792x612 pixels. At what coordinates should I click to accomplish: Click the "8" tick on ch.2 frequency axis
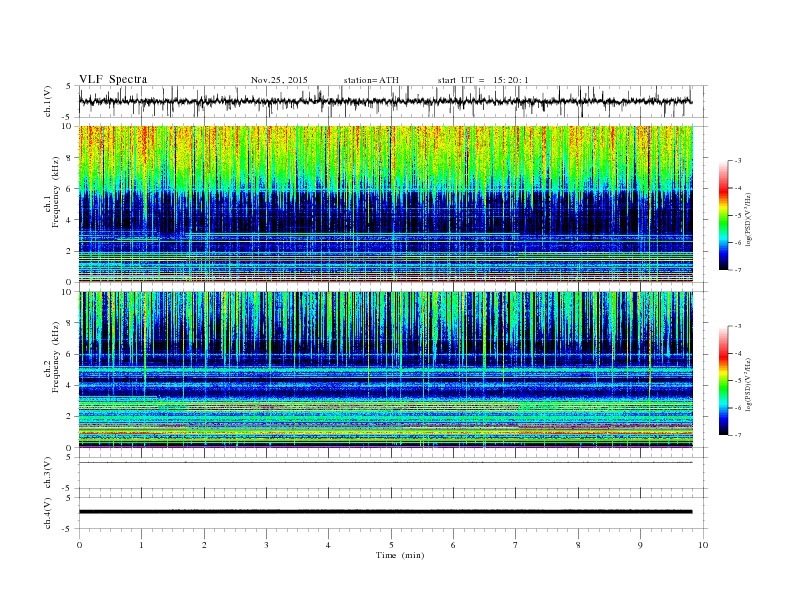tap(69, 323)
